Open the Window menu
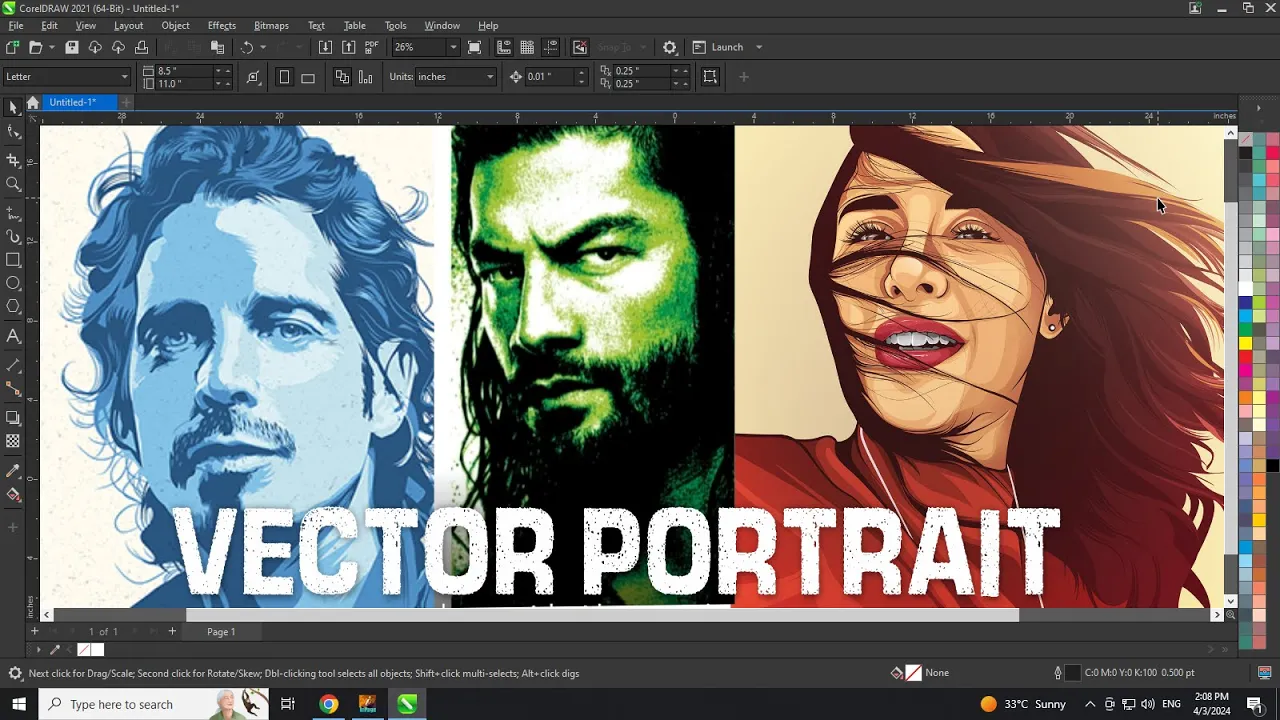Viewport: 1280px width, 720px height. coord(442,25)
